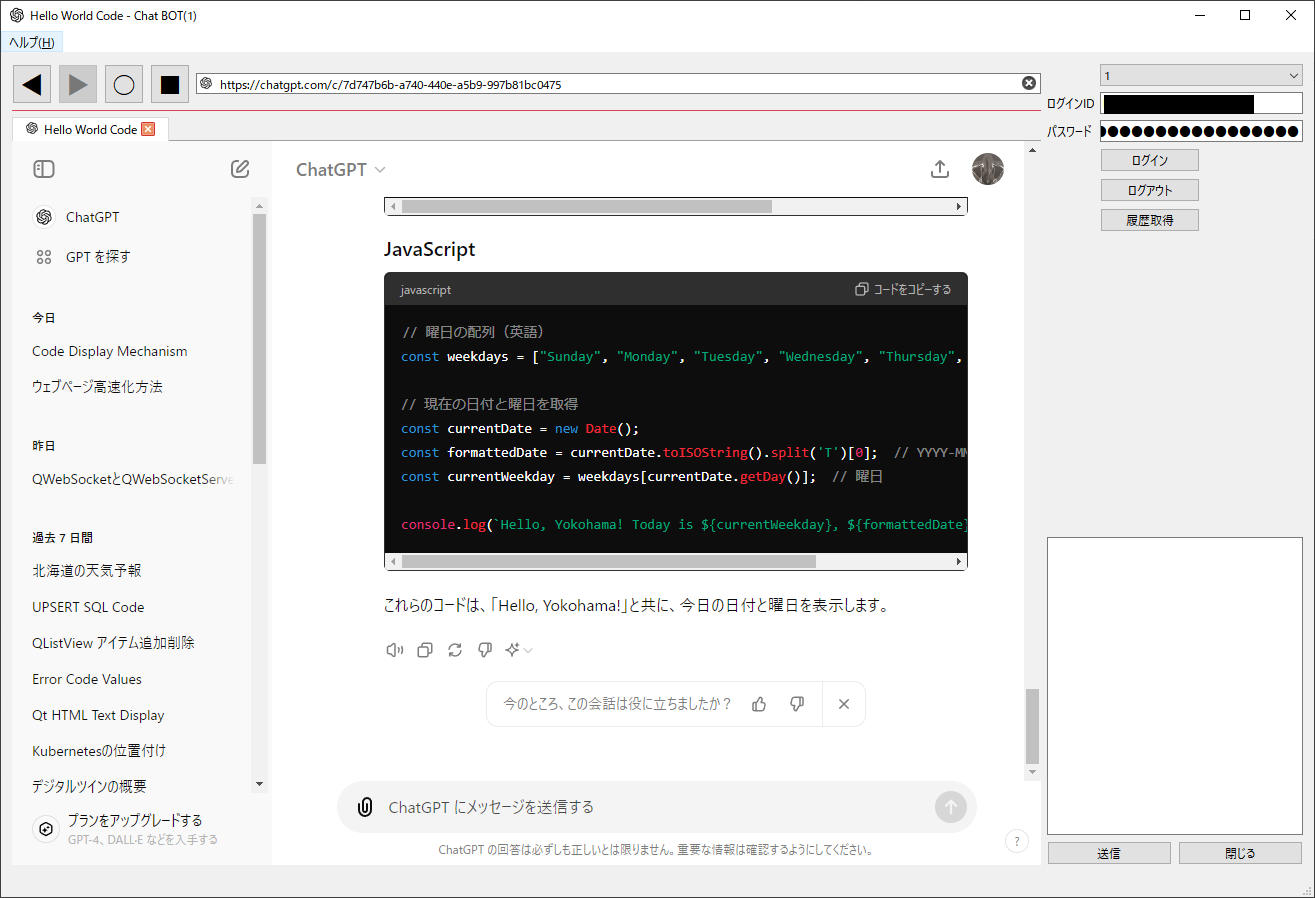Open the ChatGPT model selector dropdown
Viewport: 1315px width, 898px height.
pyautogui.click(x=340, y=170)
